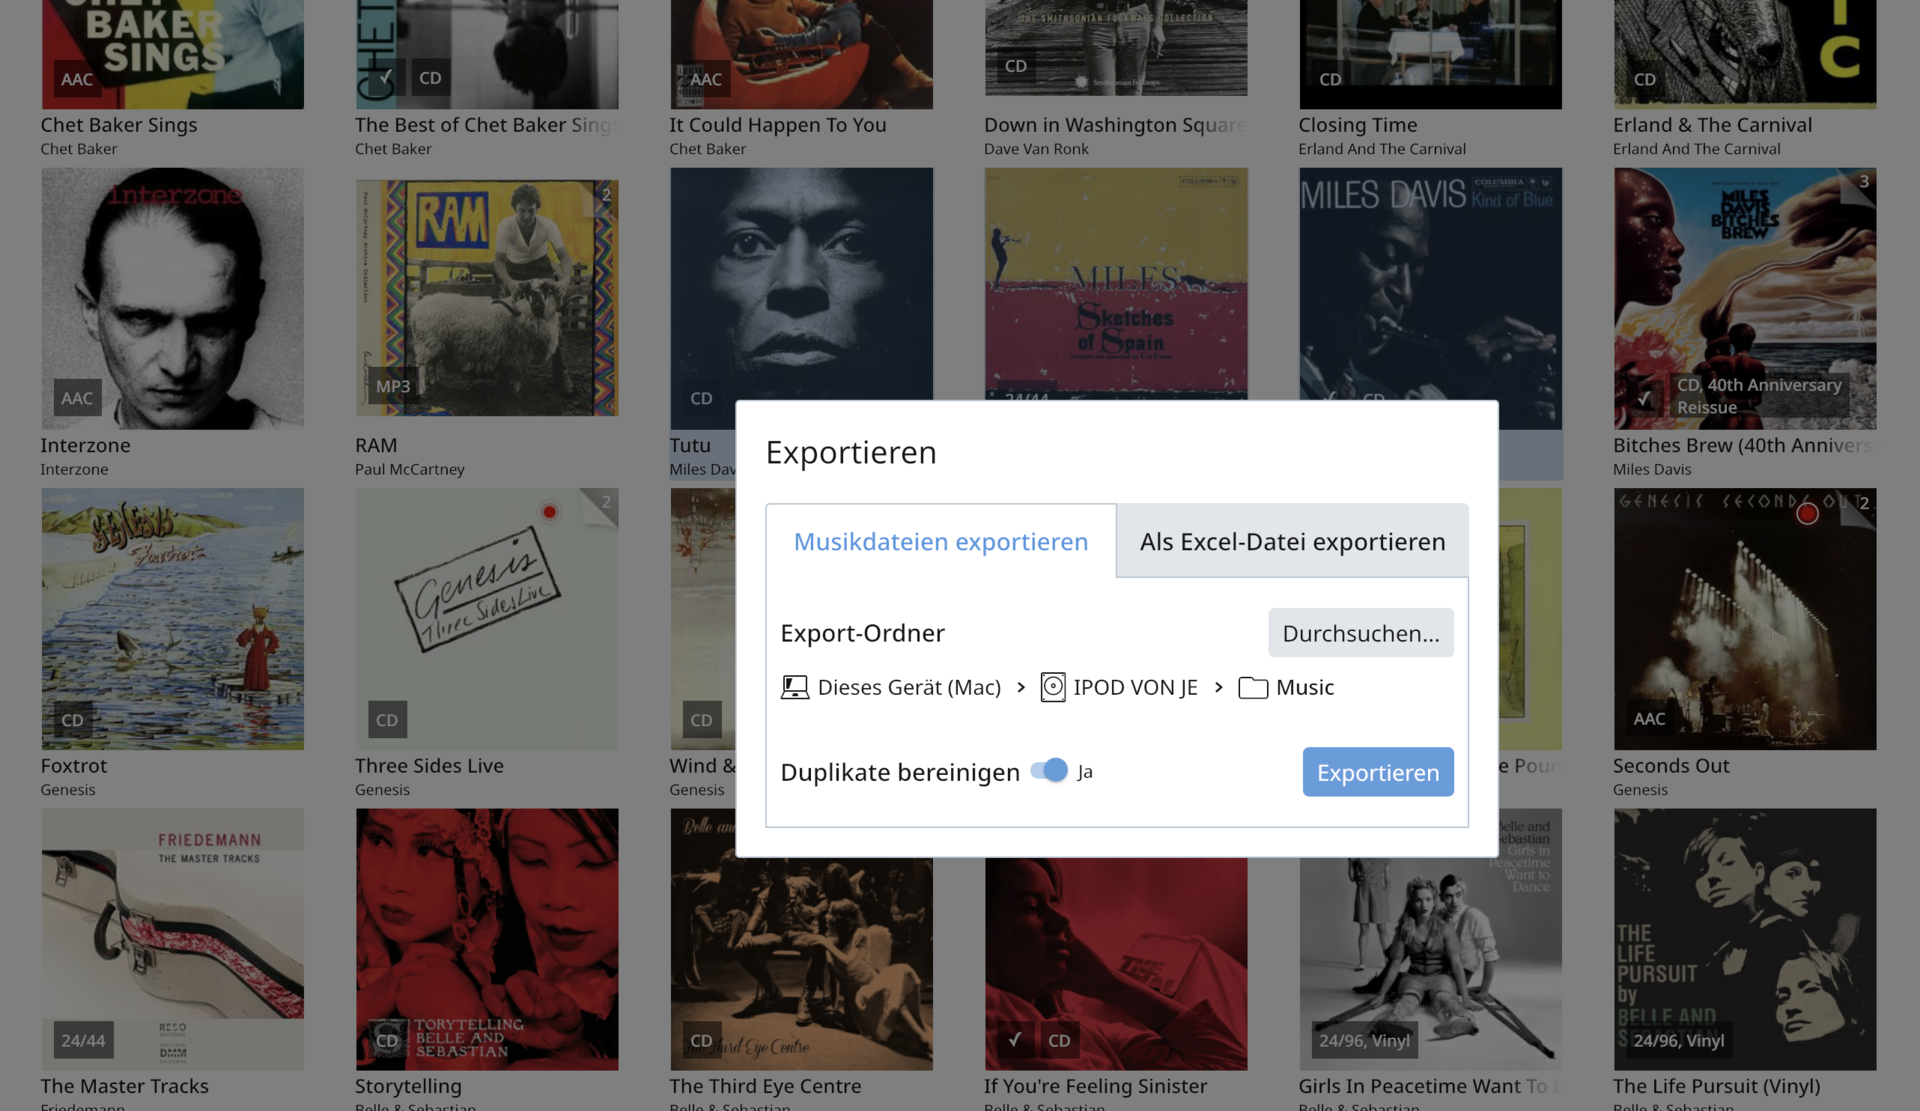This screenshot has height=1111, width=1920.
Task: Open the Als Excel-Datei exportieren tab
Action: 1292,541
